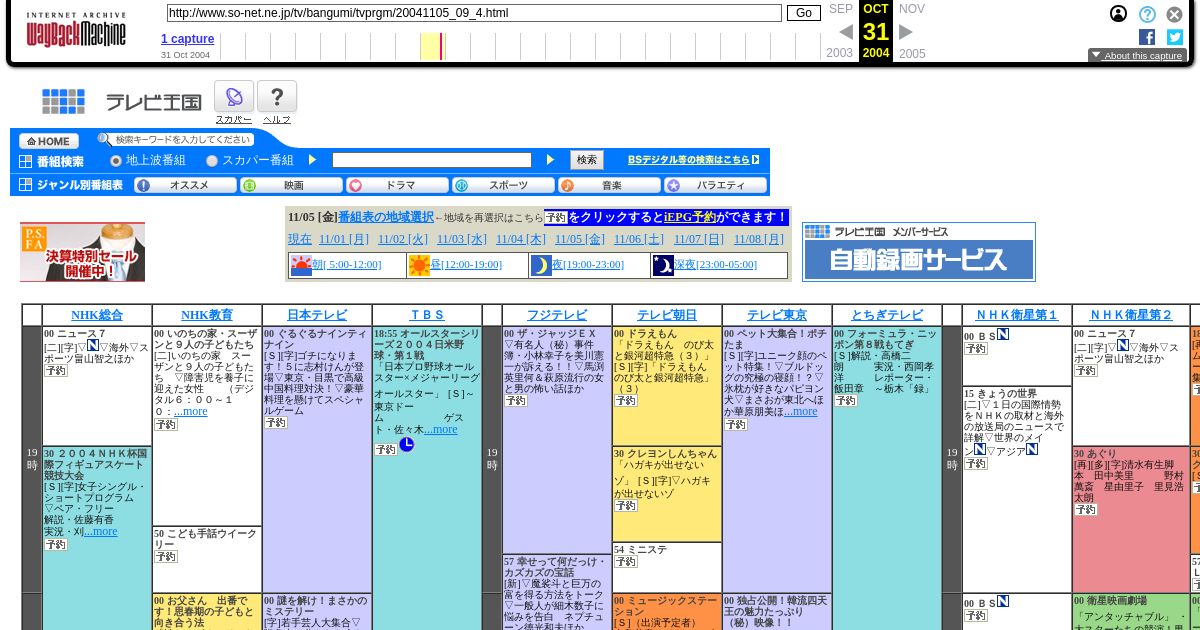Go to next capture arrow

pyautogui.click(x=906, y=32)
